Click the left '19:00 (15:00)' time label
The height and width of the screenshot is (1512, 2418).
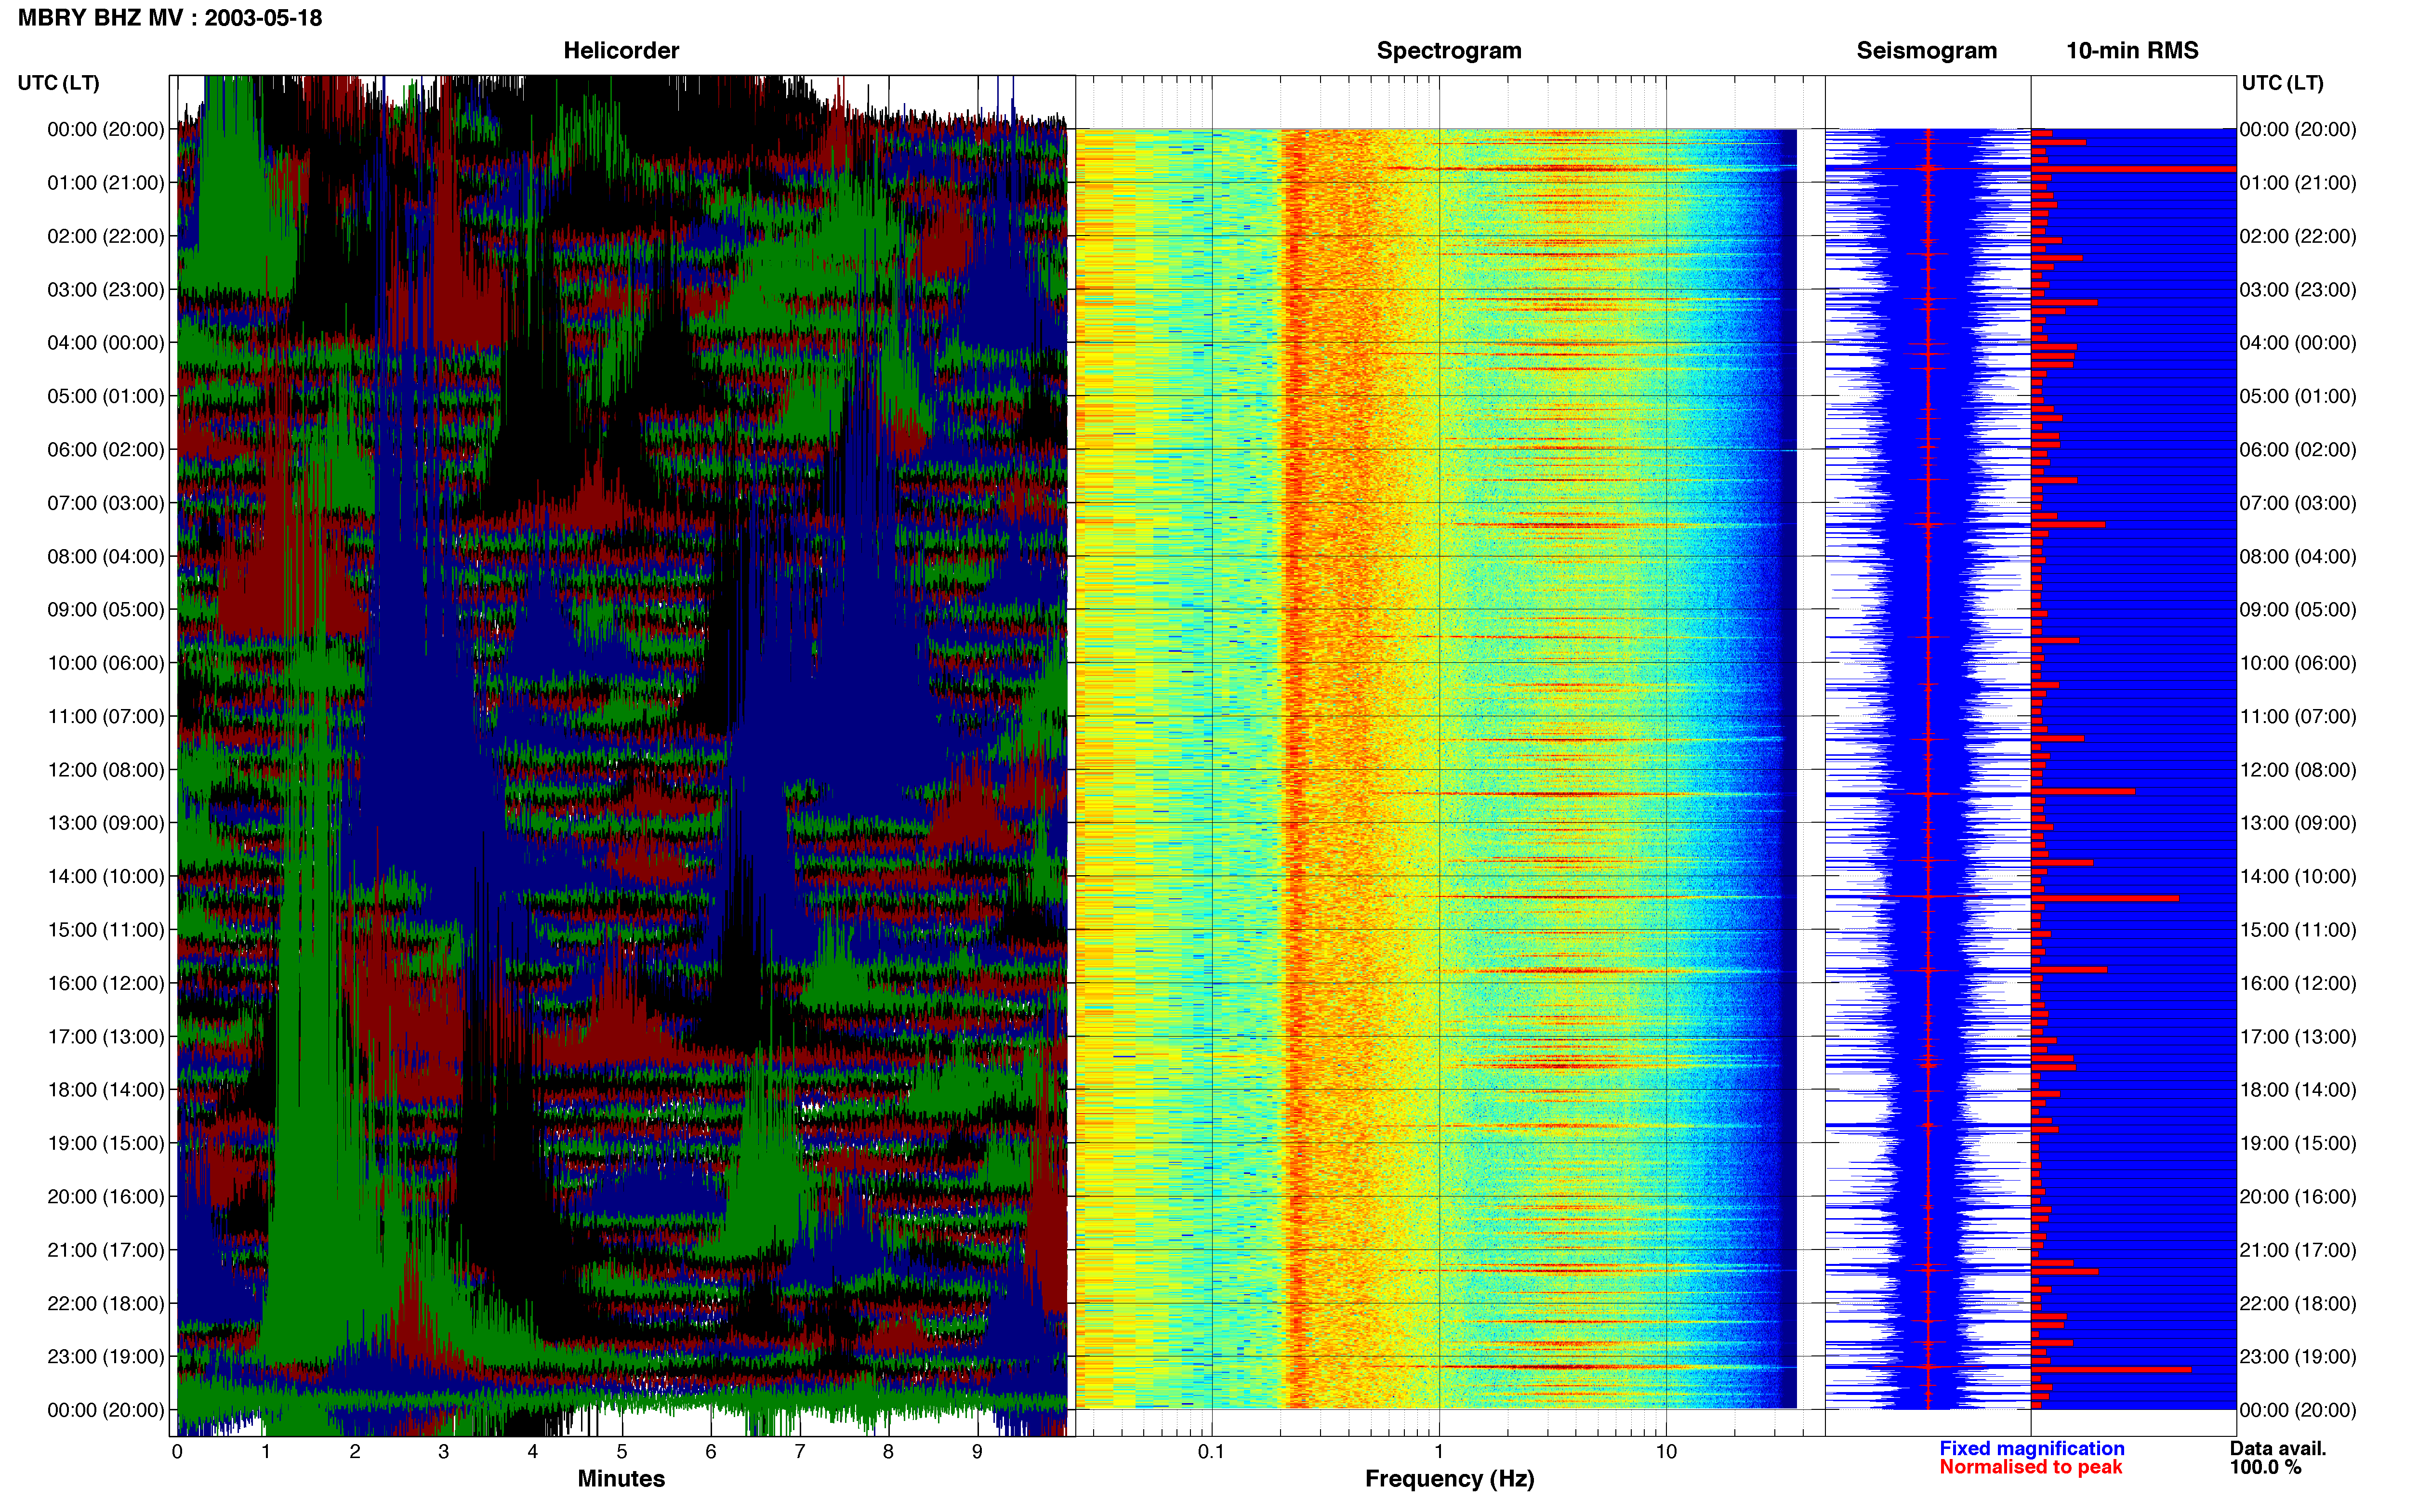point(106,1143)
